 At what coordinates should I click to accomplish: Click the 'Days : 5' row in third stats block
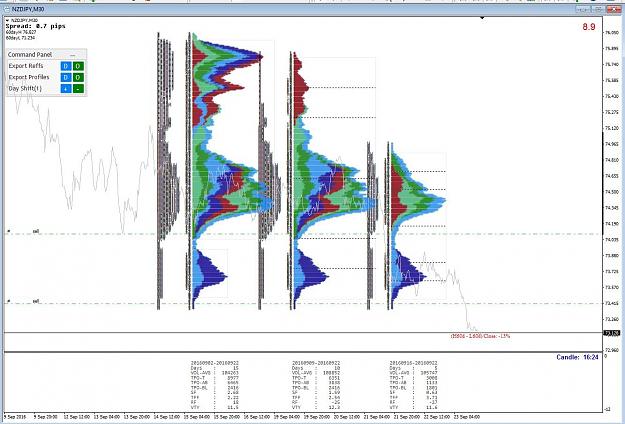(x=413, y=368)
